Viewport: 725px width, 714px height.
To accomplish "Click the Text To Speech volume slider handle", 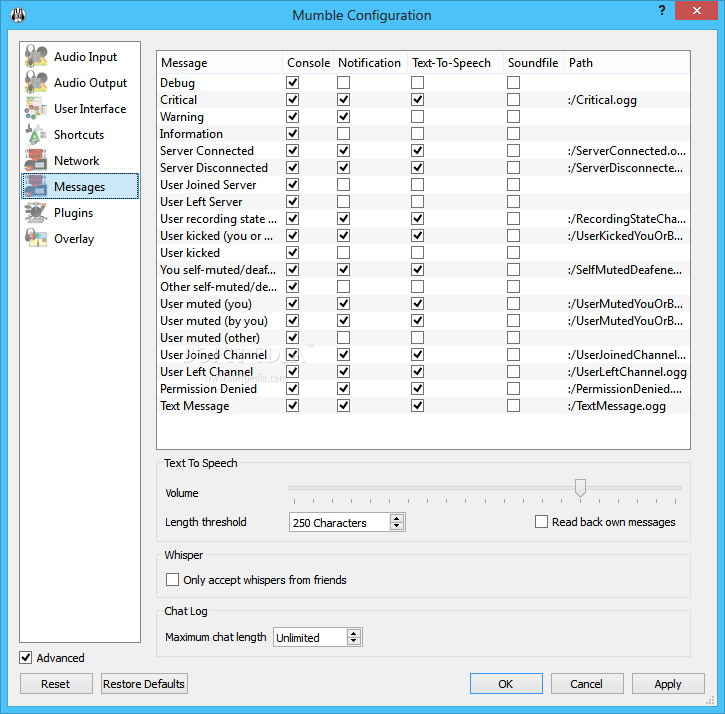I will coord(580,488).
